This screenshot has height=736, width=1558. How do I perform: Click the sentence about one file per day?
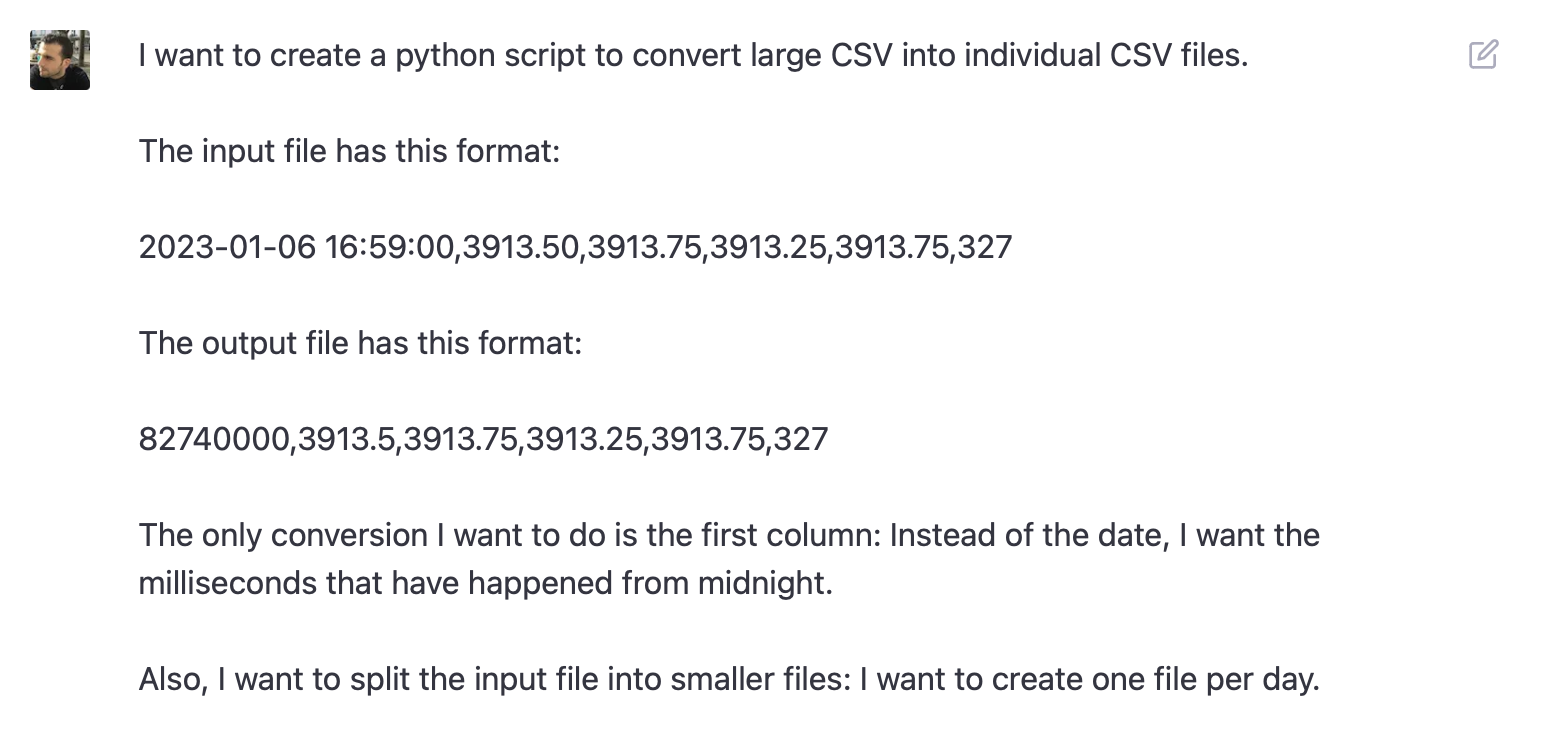click(x=729, y=679)
